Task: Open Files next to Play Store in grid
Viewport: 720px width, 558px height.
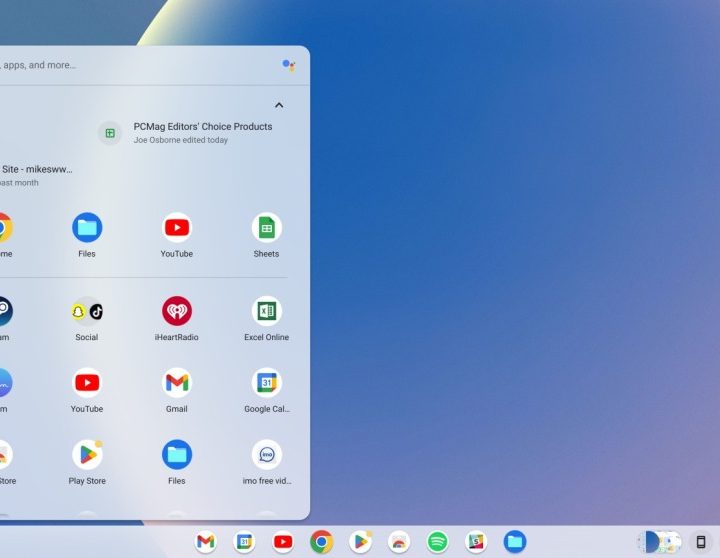Action: (x=177, y=455)
